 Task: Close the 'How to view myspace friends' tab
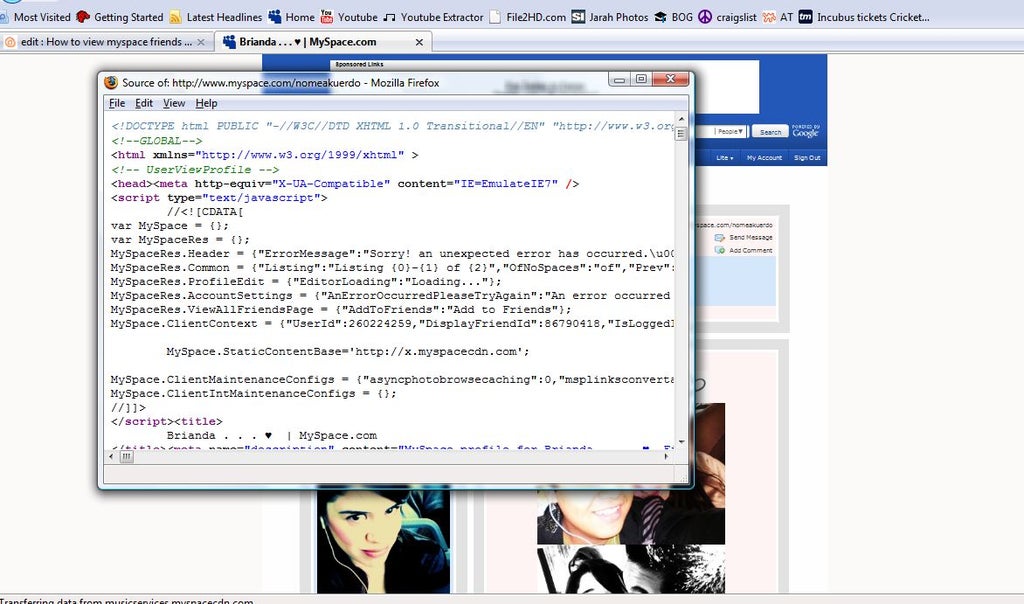[201, 42]
